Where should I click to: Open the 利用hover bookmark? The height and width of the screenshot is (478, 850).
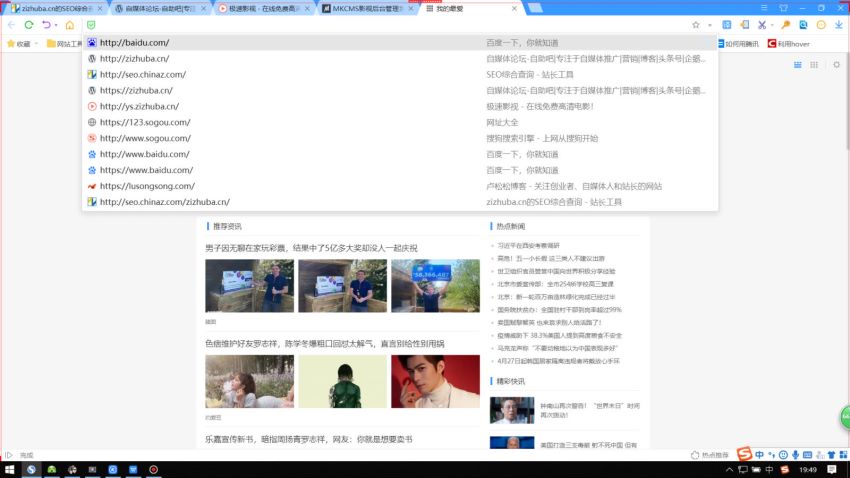[789, 44]
